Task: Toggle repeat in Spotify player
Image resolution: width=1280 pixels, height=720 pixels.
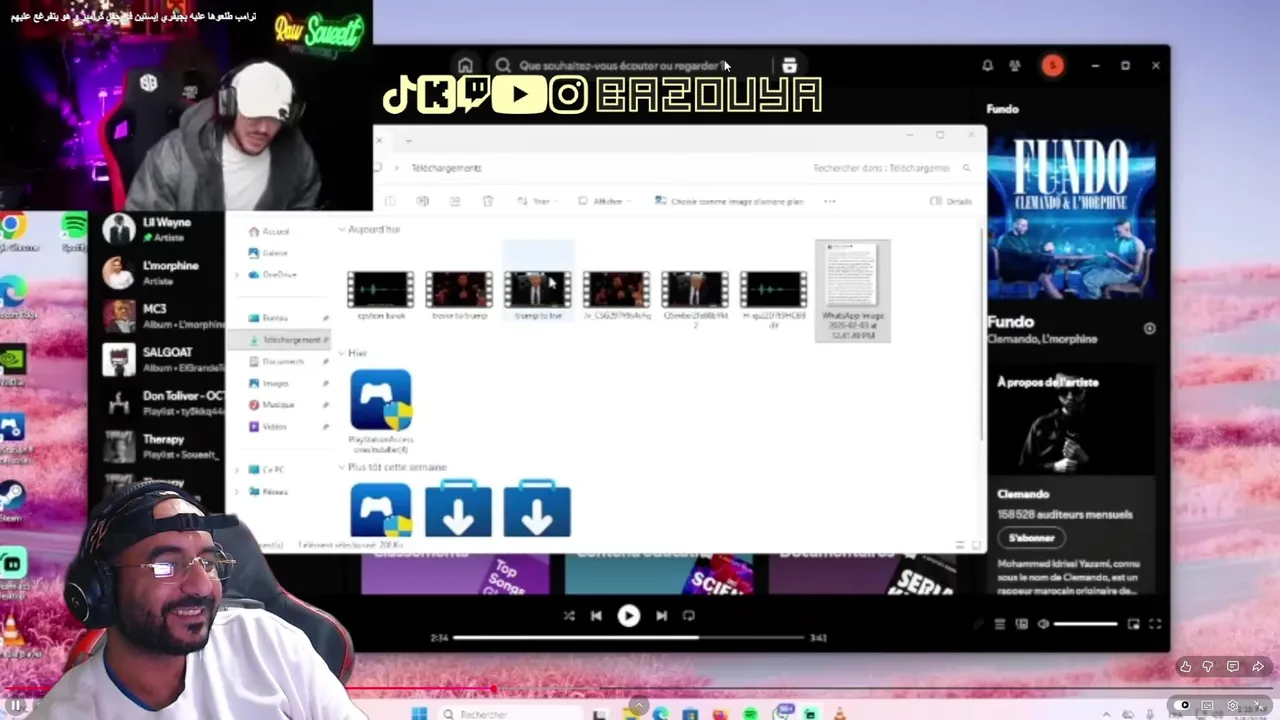Action: 689,616
